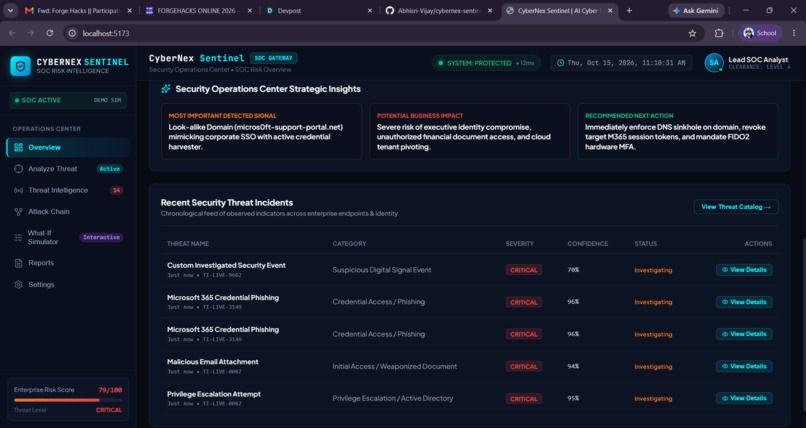
Task: Click the Threat Intelligence 14 count badge
Action: 116,190
